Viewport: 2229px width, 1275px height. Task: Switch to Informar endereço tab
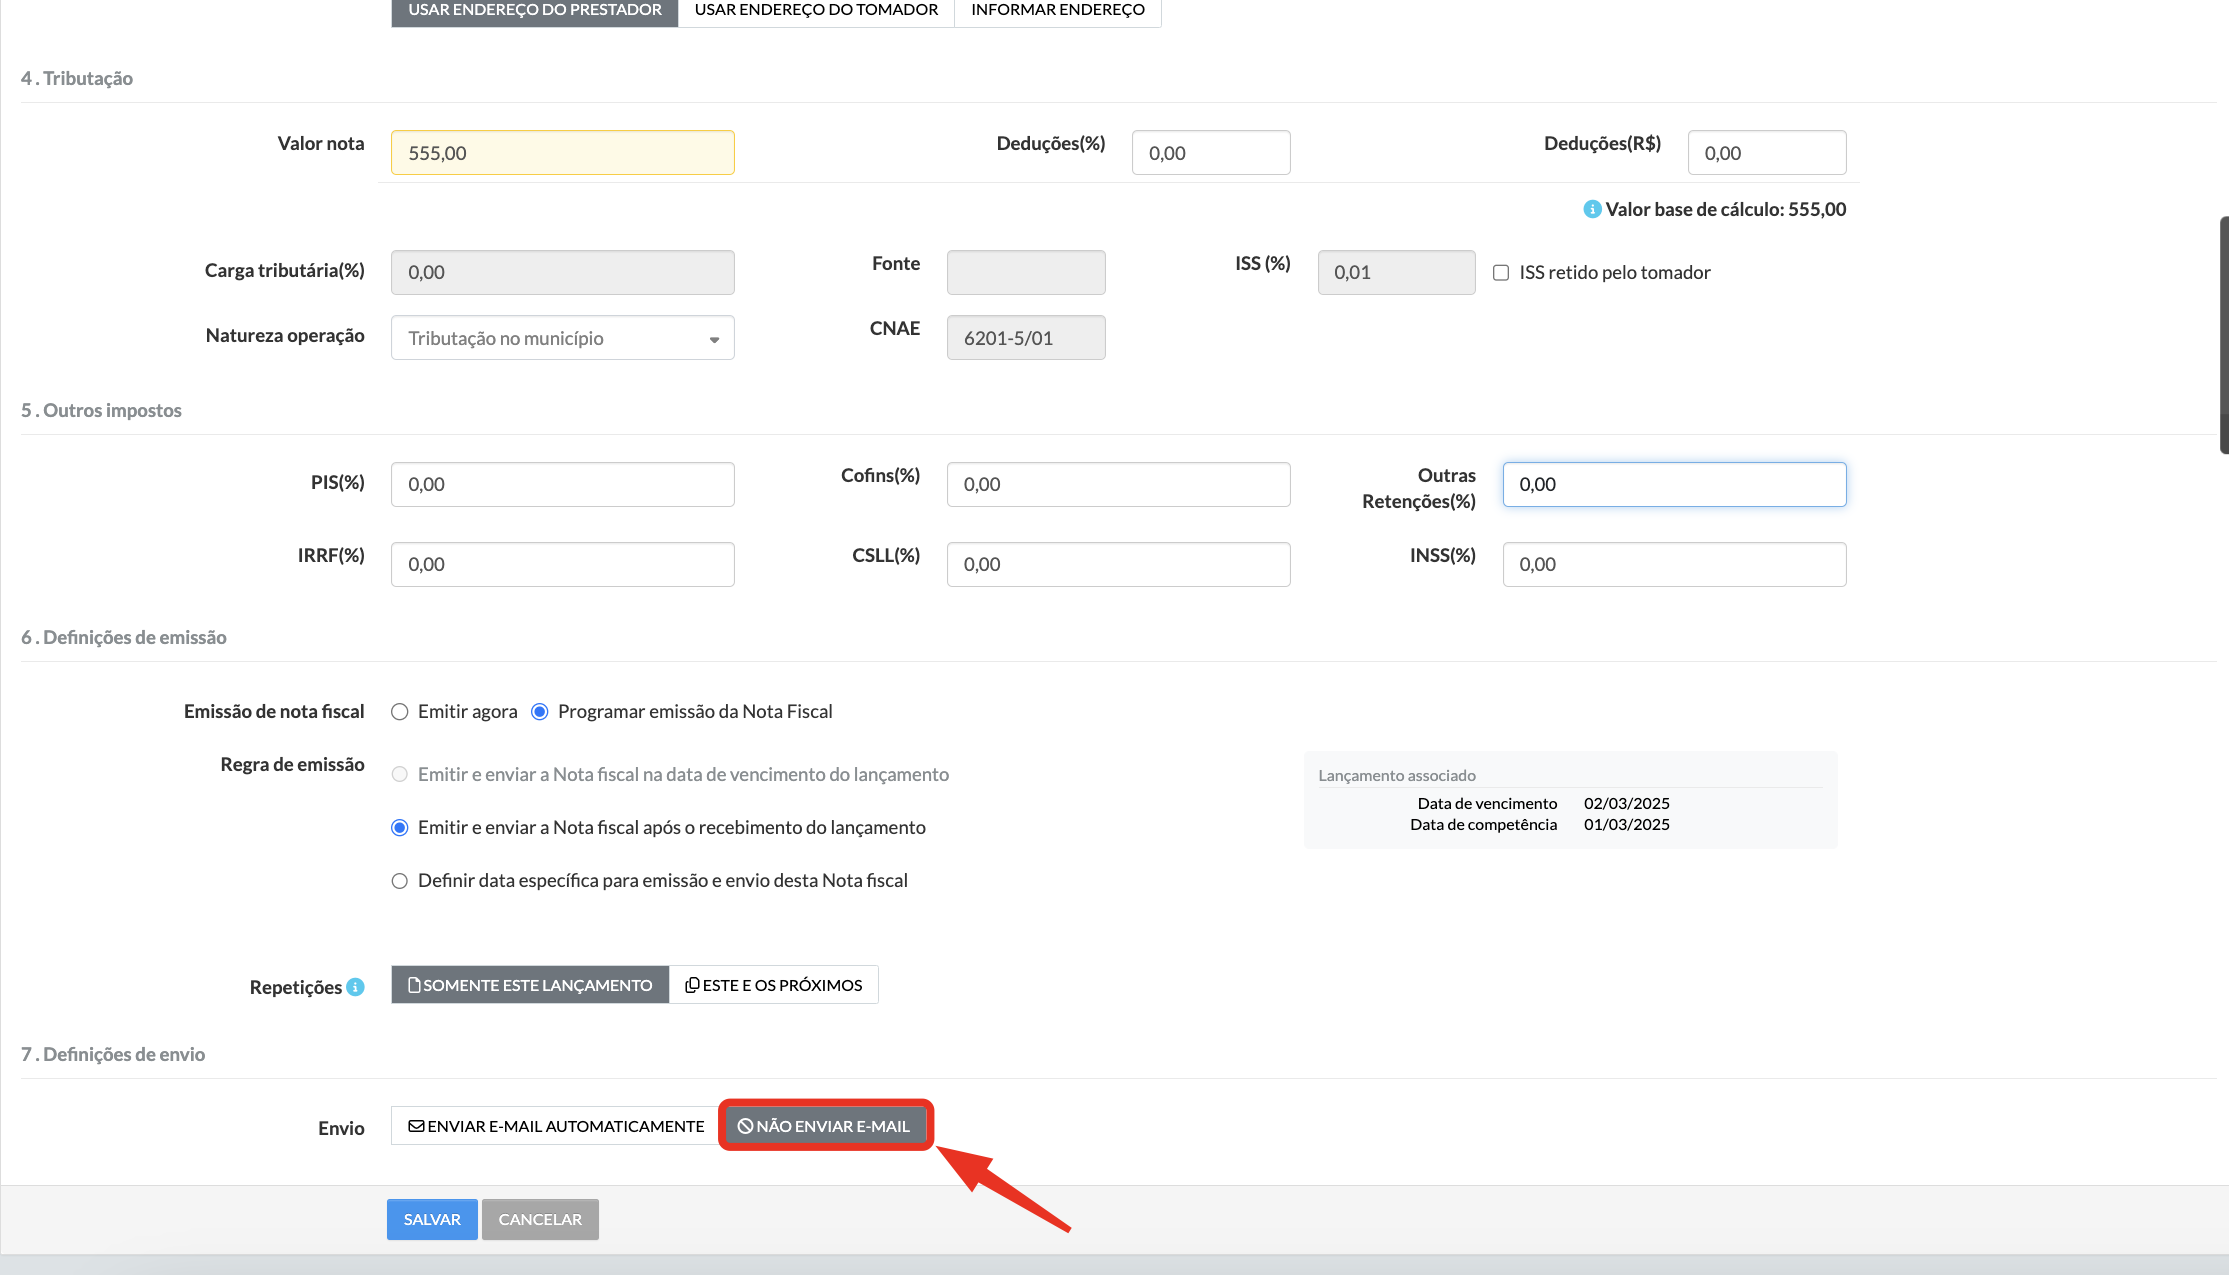1057,10
